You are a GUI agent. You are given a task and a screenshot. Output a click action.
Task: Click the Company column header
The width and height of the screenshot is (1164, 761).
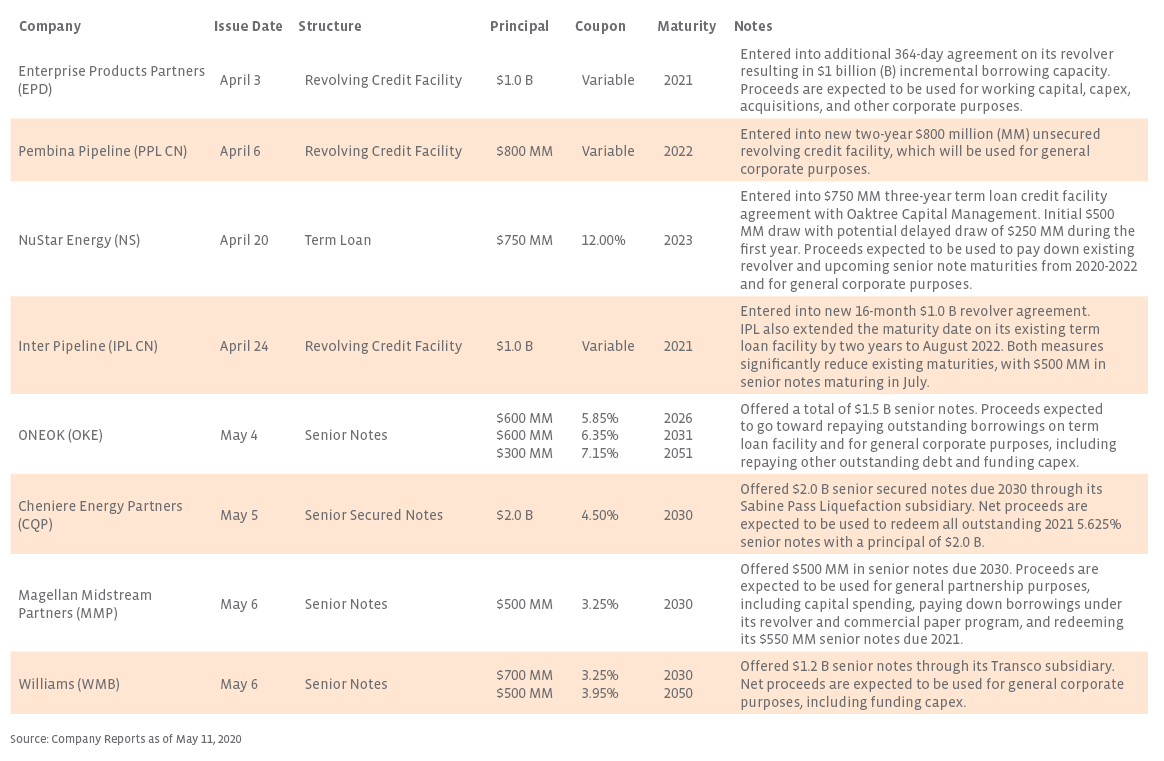coord(49,26)
